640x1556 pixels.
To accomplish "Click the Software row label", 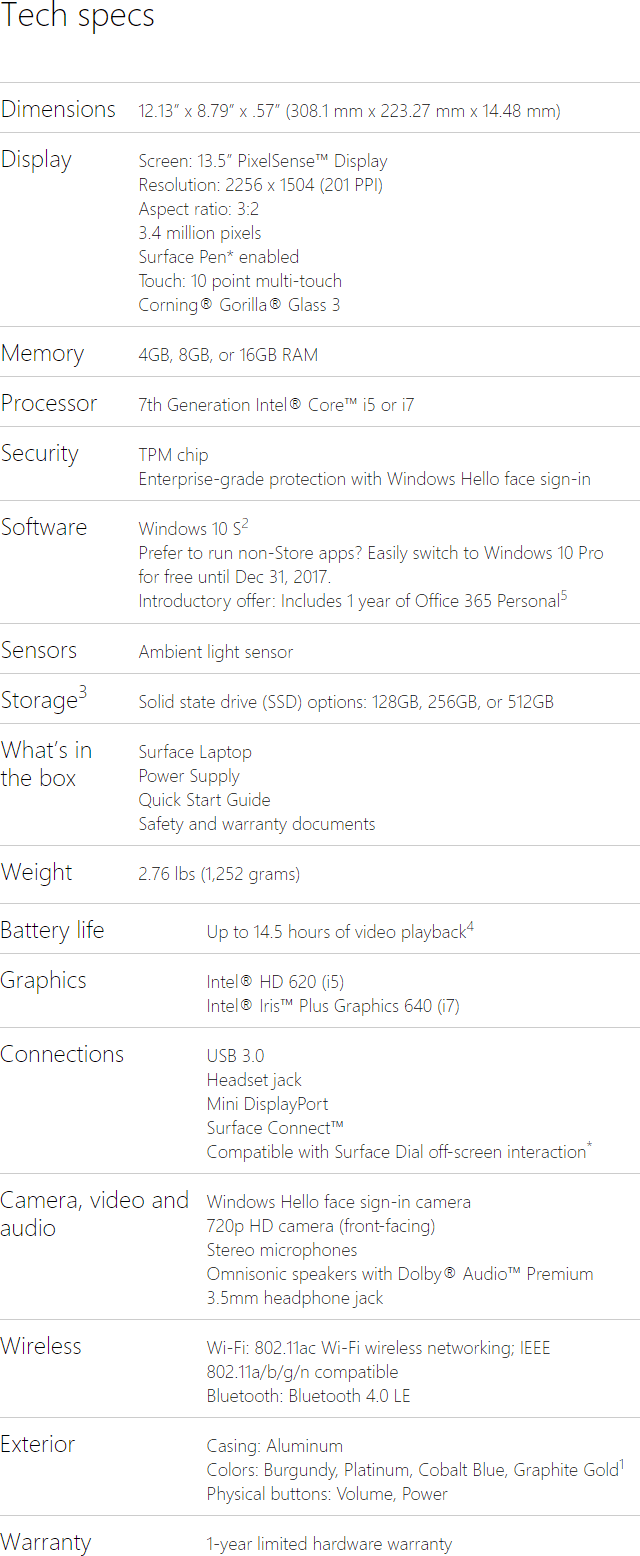I will pos(44,527).
